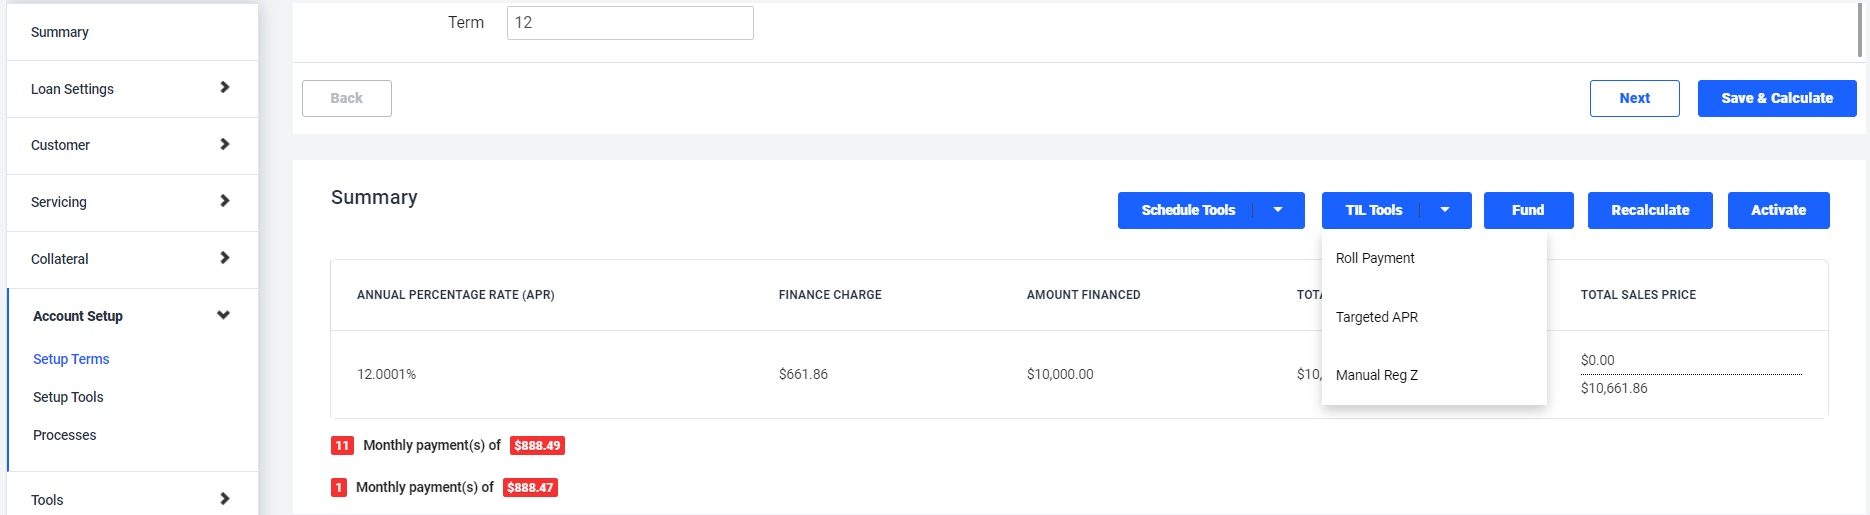Viewport: 1870px width, 515px height.
Task: Open the Schedule Tools dropdown arrow
Action: [1278, 210]
